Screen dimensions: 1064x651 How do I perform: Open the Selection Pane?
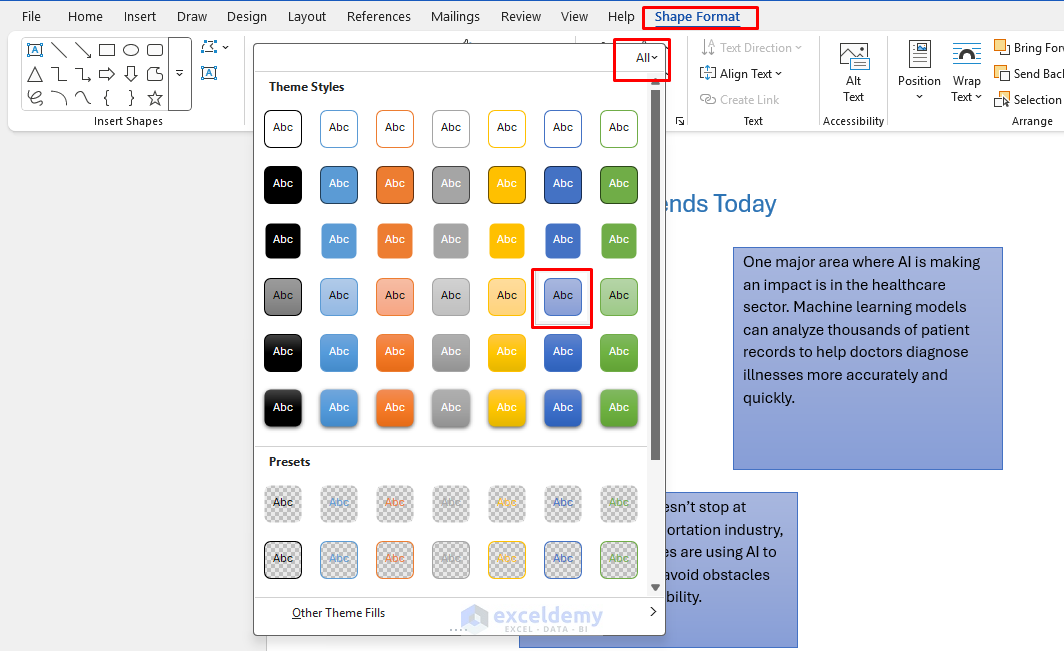point(1028,99)
